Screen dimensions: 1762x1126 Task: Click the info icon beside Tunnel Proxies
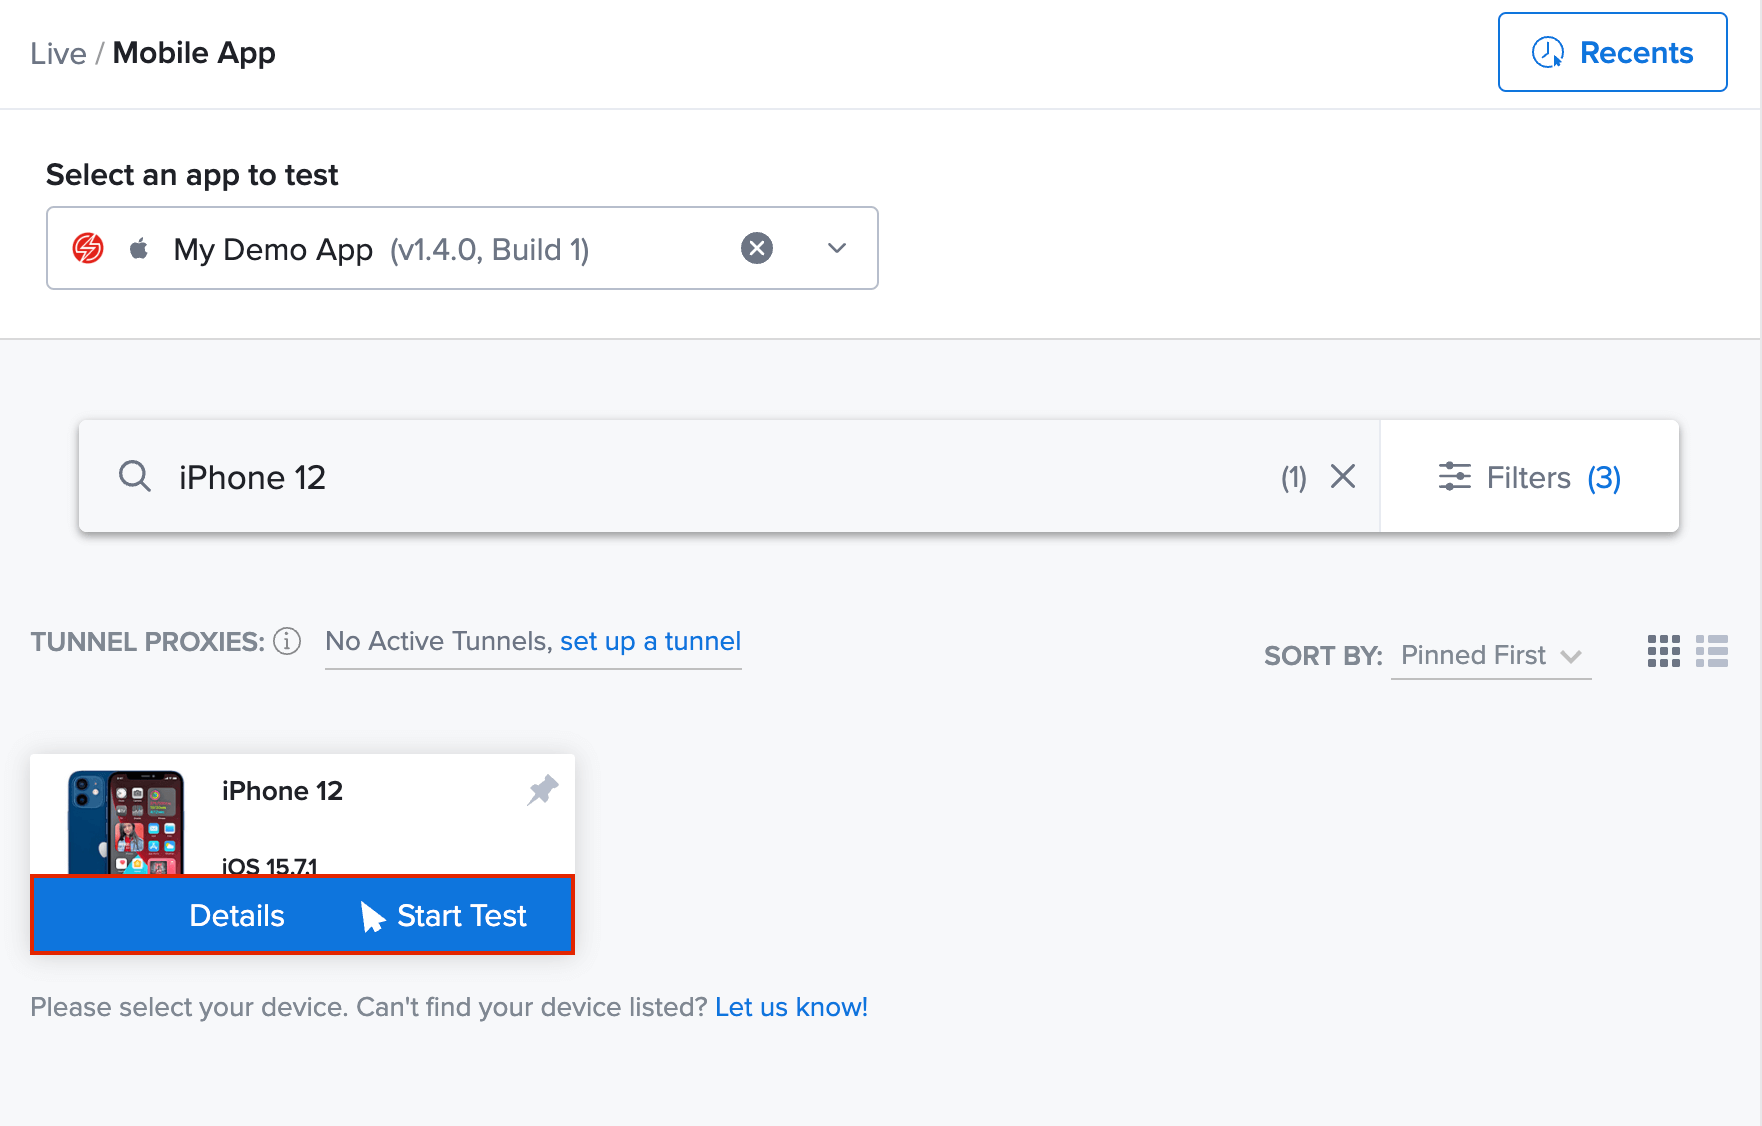click(287, 641)
